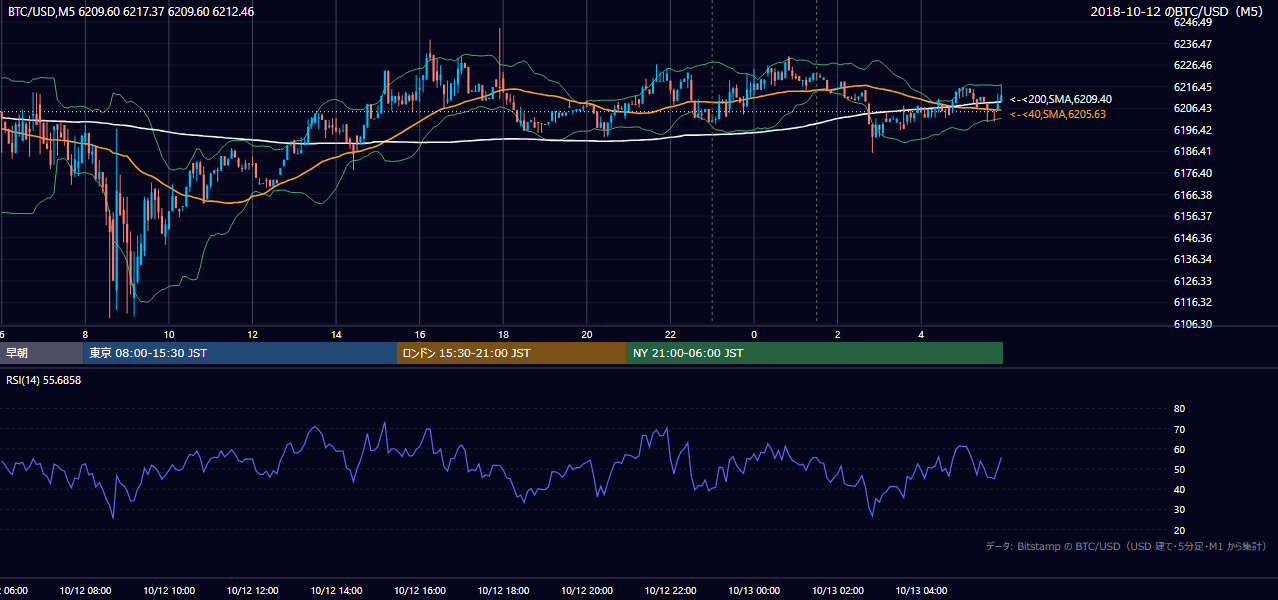Click the 10/12 08:00 date axis label

(86, 590)
